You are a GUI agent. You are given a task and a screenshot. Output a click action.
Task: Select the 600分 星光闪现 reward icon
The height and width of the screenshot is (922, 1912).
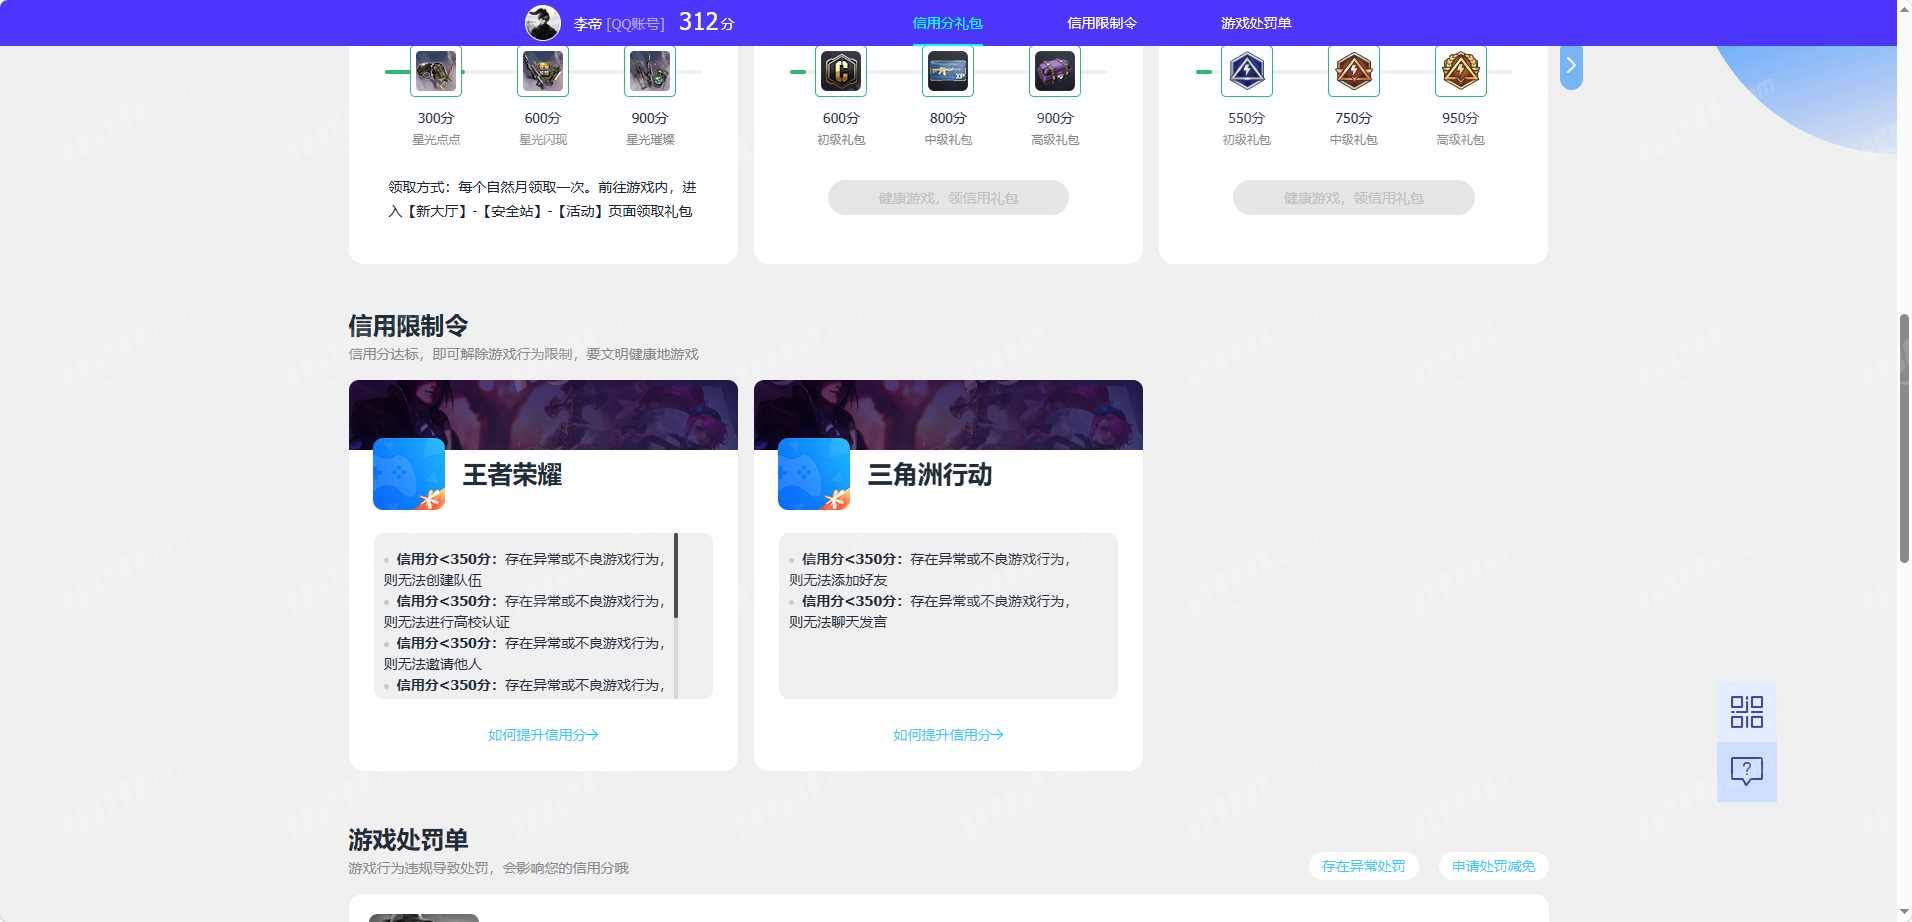pos(543,71)
